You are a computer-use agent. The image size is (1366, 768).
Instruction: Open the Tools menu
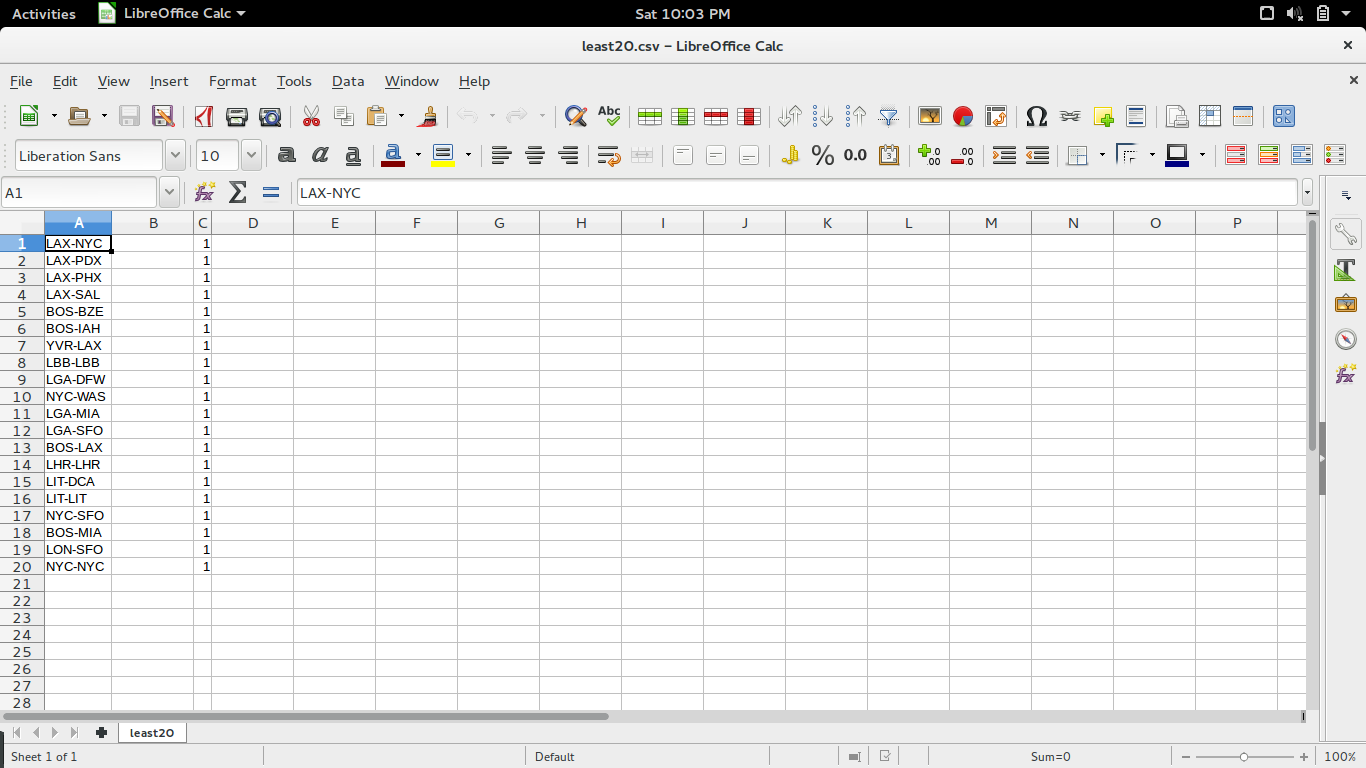pyautogui.click(x=294, y=81)
